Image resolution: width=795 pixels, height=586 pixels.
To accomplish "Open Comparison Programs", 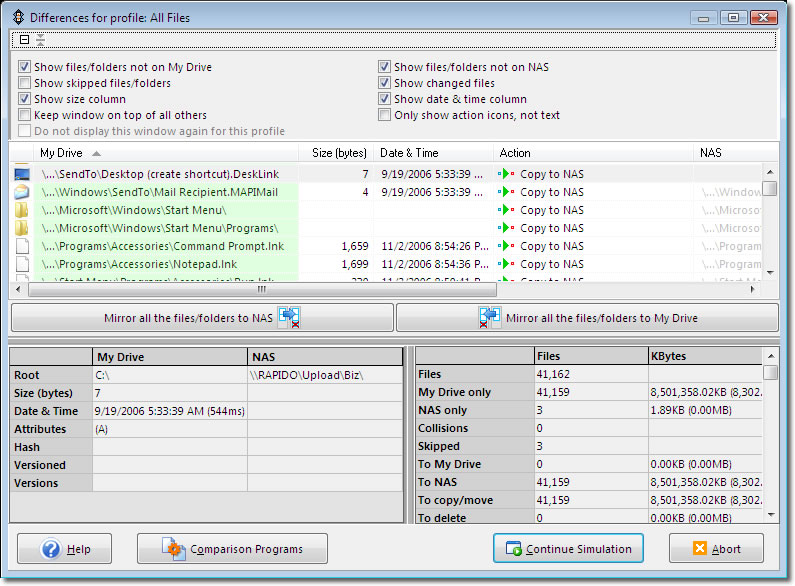I will coord(232,548).
